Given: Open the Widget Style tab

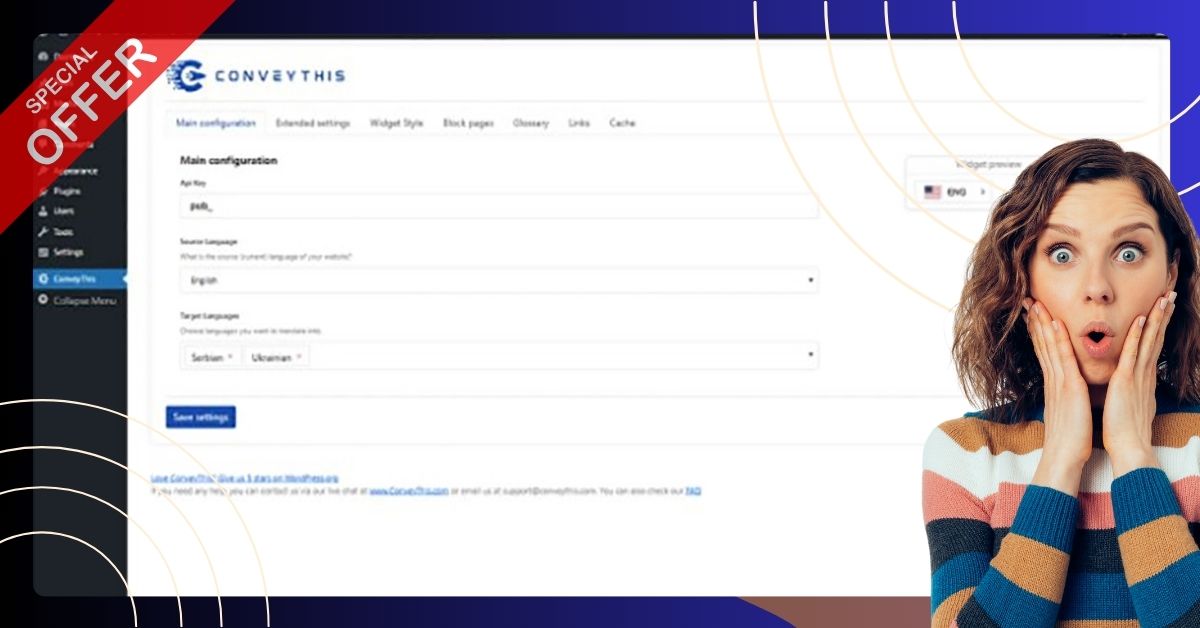Looking at the screenshot, I should [x=396, y=123].
